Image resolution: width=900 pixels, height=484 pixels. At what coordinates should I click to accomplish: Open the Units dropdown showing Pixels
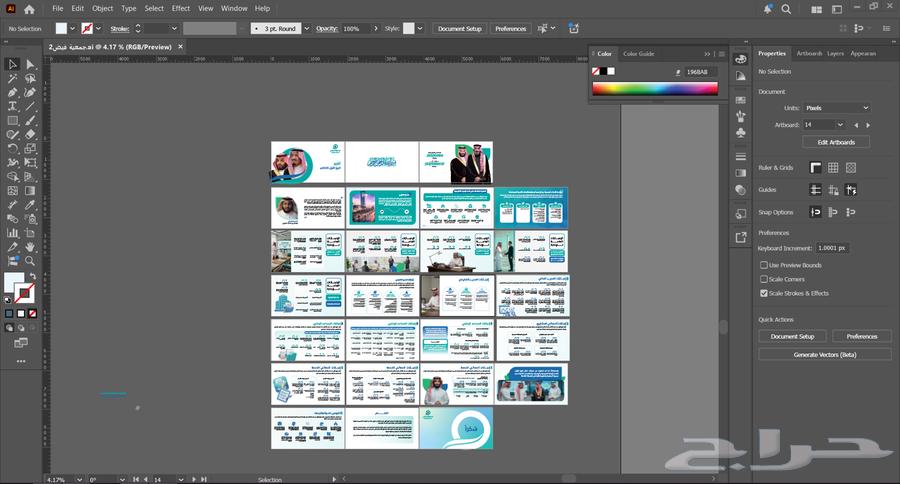(836, 108)
